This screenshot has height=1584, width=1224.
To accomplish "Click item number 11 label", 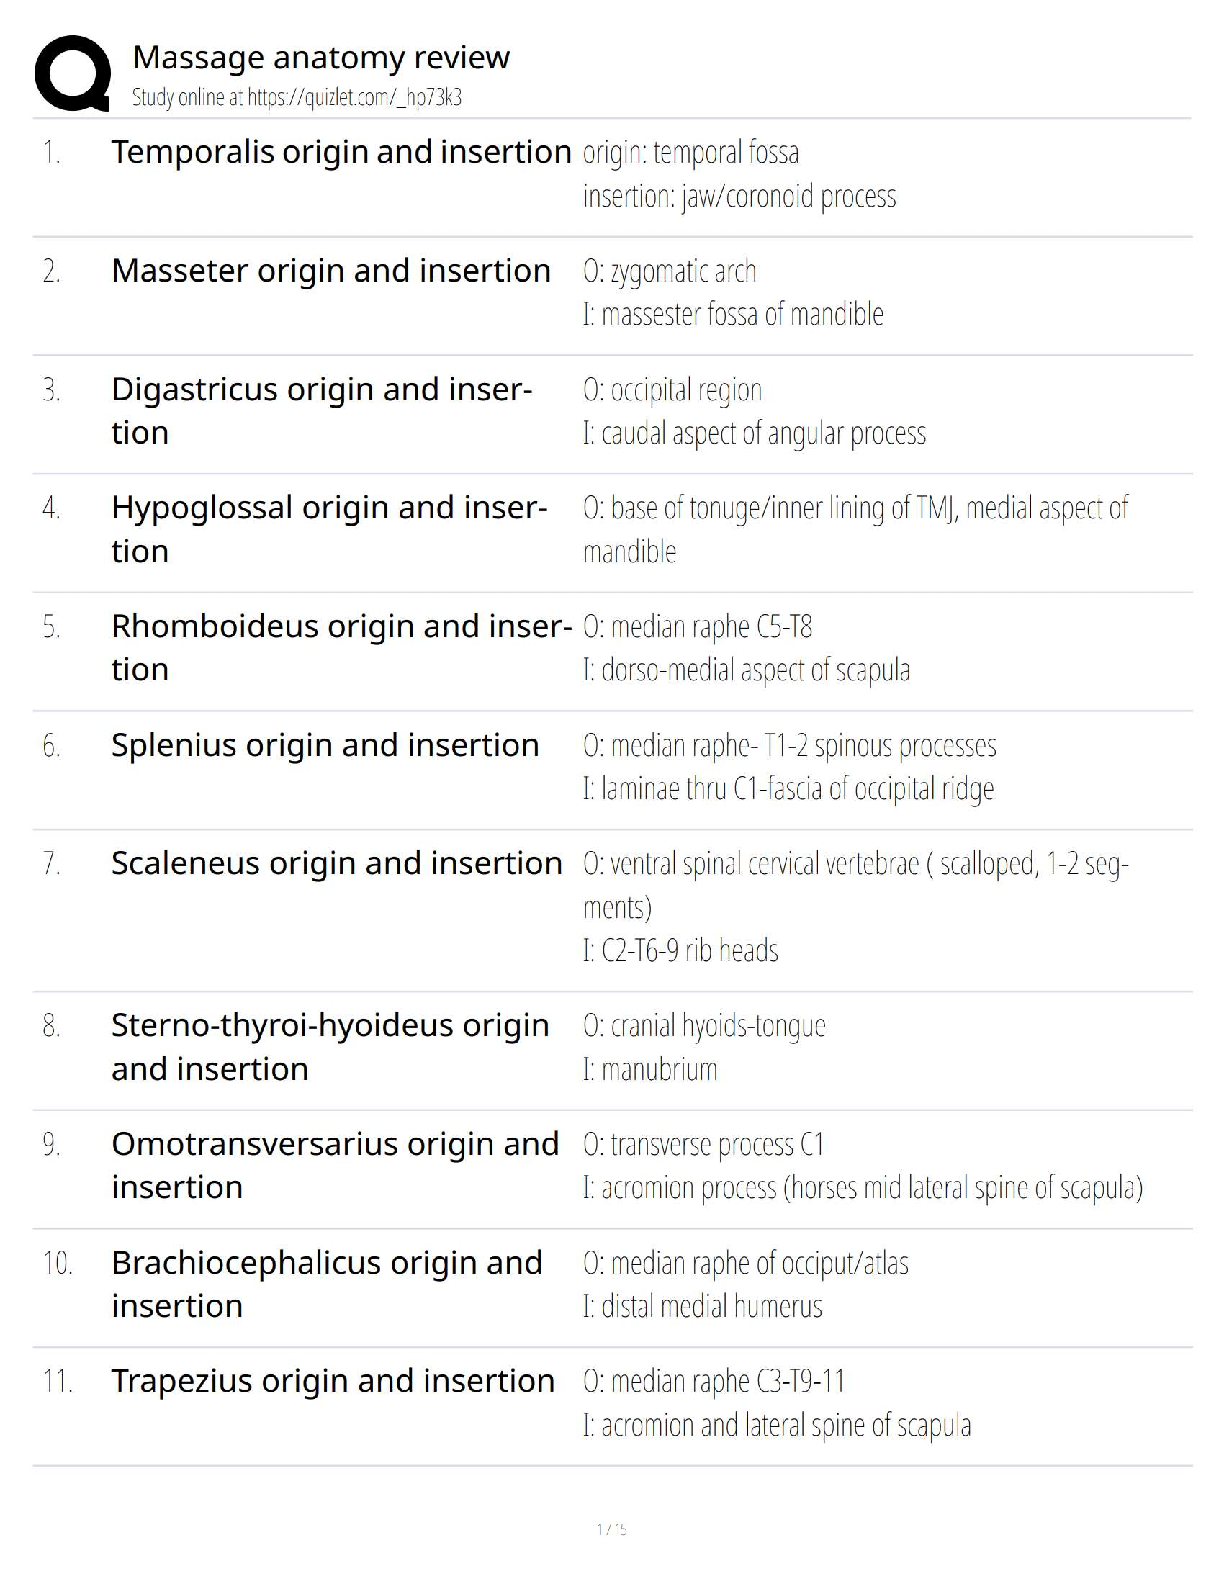I will [58, 1382].
